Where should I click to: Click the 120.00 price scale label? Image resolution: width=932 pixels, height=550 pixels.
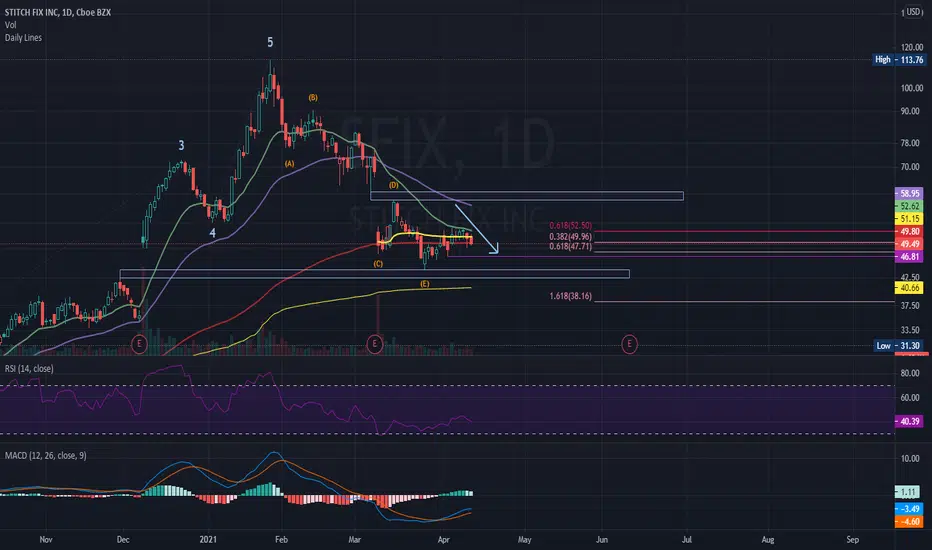(912, 48)
